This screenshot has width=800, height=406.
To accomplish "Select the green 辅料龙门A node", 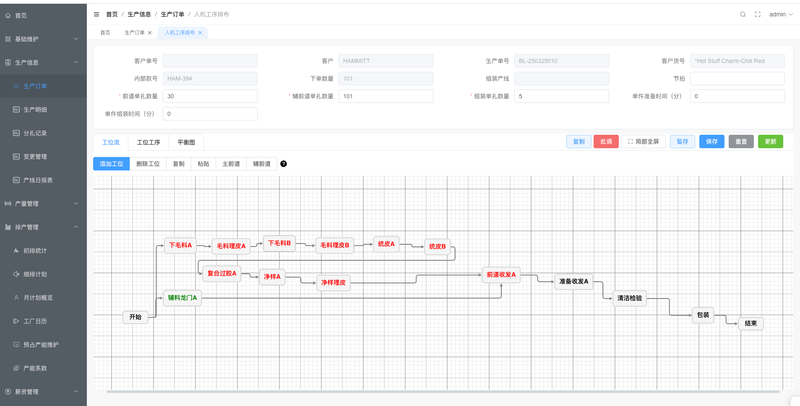I will click(182, 297).
